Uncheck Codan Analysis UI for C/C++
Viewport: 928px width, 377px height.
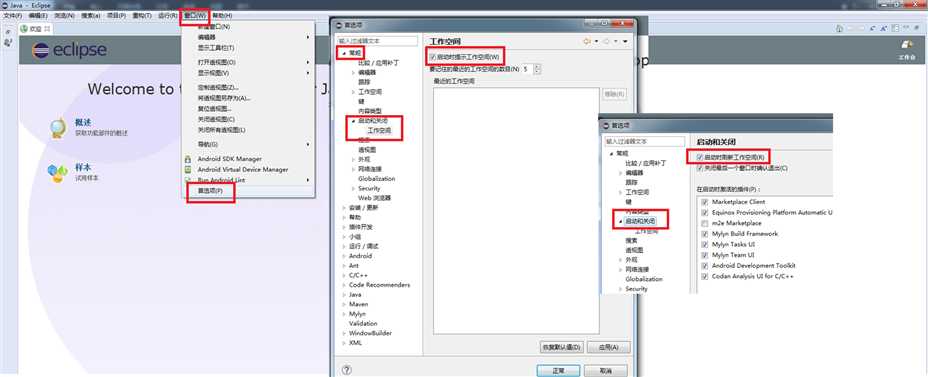tap(704, 276)
